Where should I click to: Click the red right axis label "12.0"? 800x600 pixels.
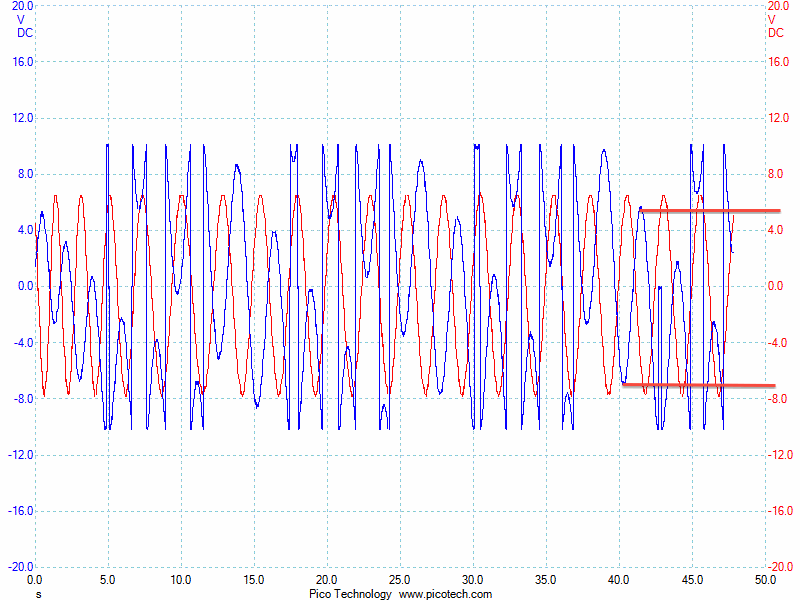[779, 118]
